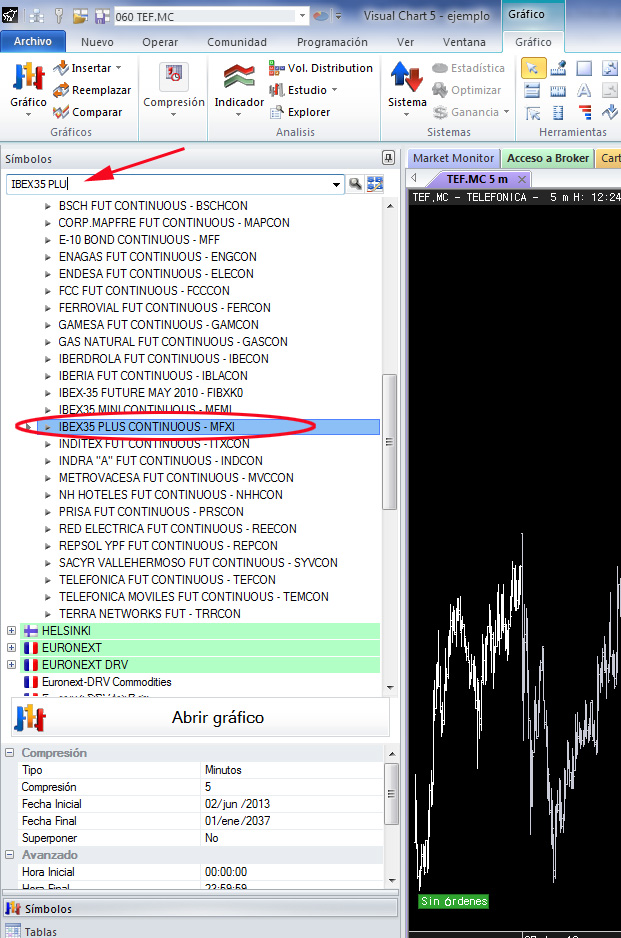The image size is (621, 938).
Task: Expand the EURONEXT market node
Action: [11, 647]
